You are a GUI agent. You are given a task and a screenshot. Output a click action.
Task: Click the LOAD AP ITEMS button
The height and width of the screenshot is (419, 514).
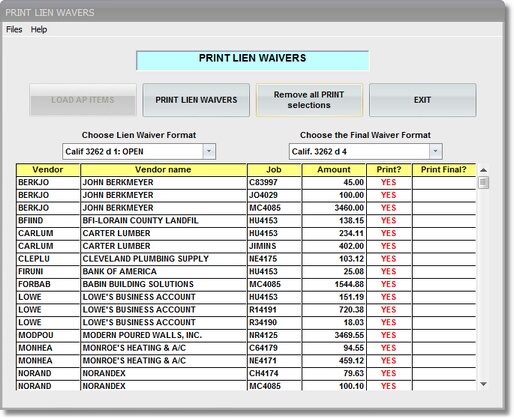83,100
